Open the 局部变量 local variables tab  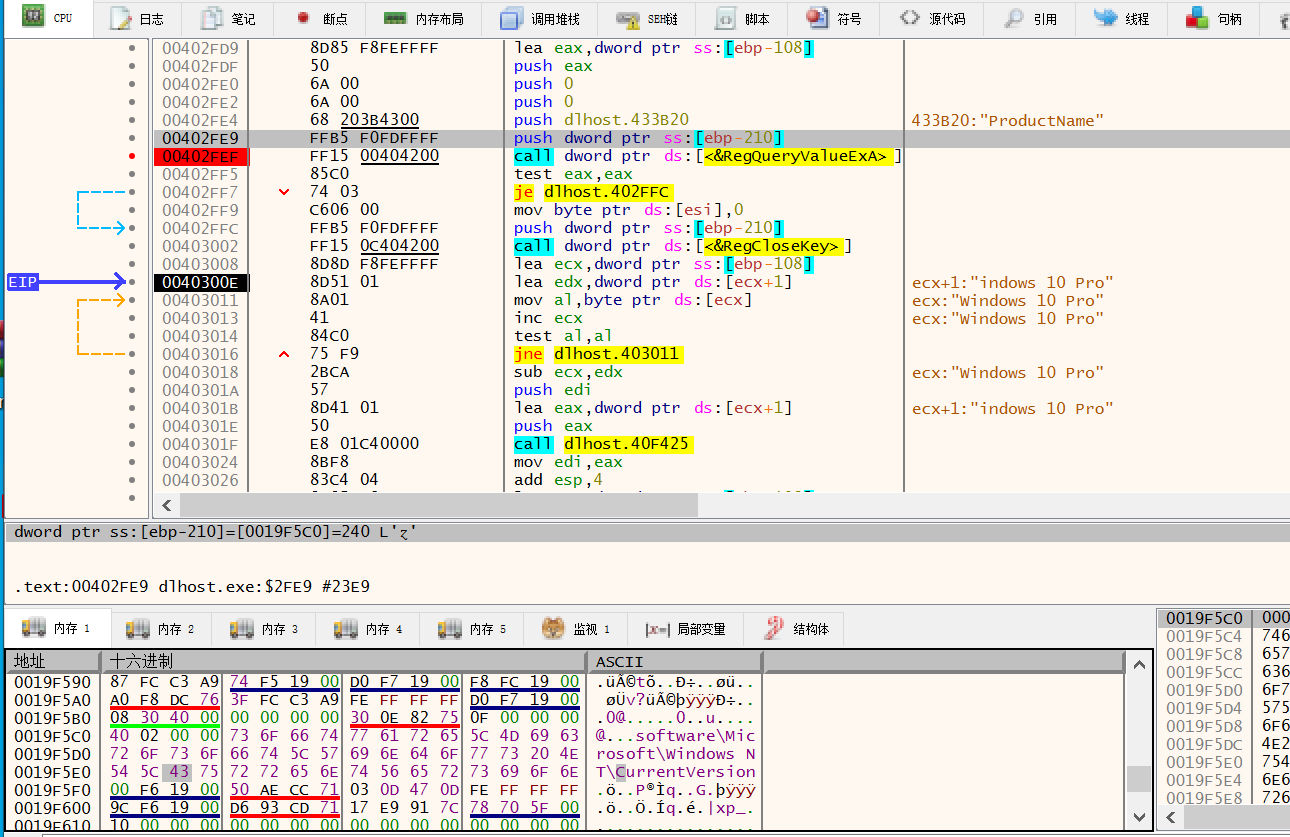[x=685, y=629]
